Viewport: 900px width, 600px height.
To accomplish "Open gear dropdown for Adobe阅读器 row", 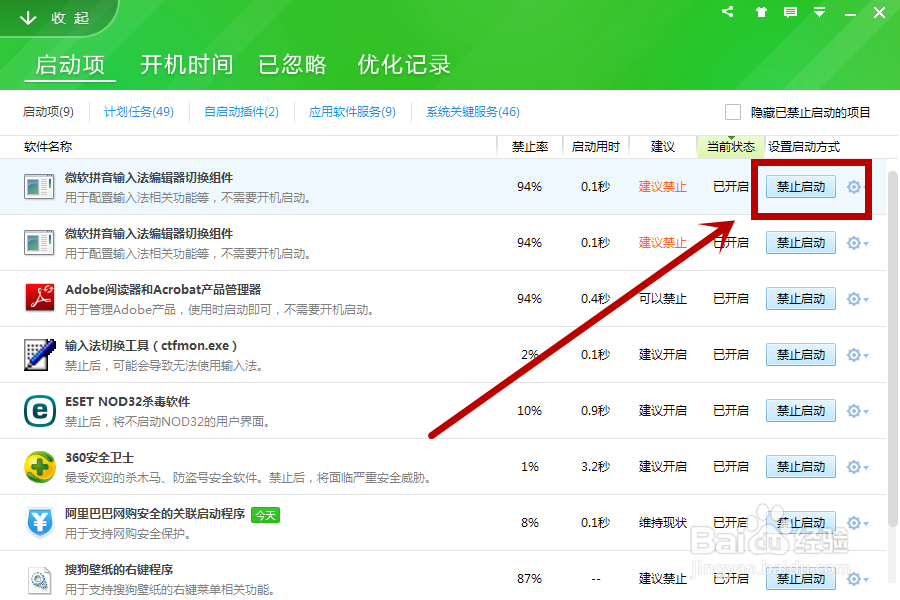I will pos(858,299).
